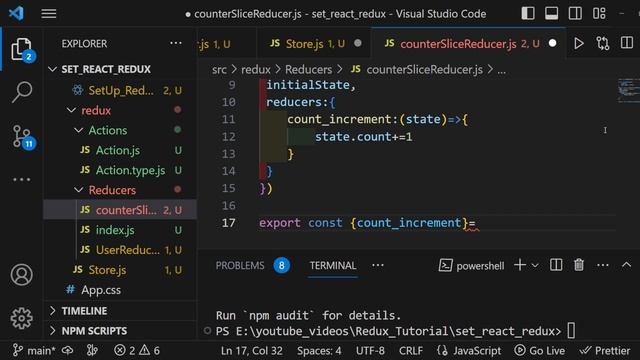This screenshot has height=360, width=640.
Task: Change encoding via 'UTF-8' status item
Action: pyautogui.click(x=370, y=351)
